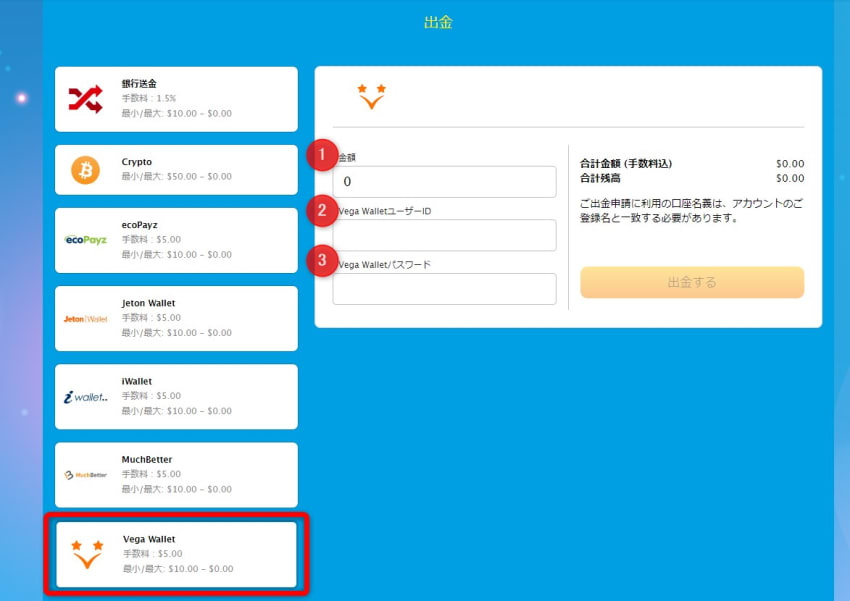The image size is (850, 601).
Task: Click the 出金 page heading
Action: 438,22
